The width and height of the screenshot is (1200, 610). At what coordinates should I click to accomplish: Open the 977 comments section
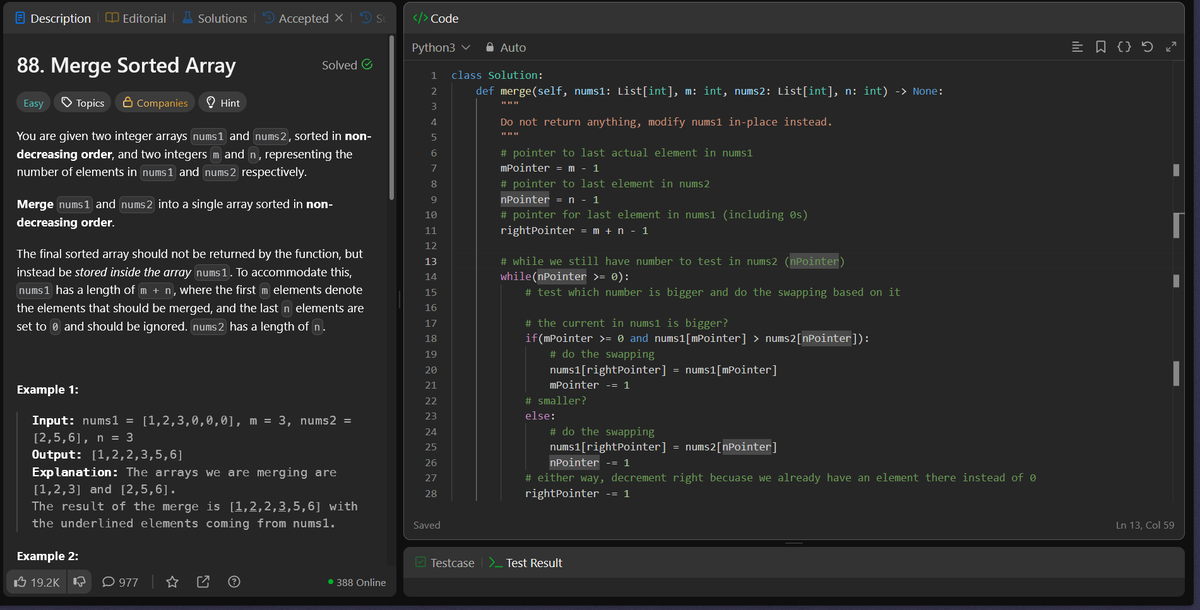click(120, 582)
